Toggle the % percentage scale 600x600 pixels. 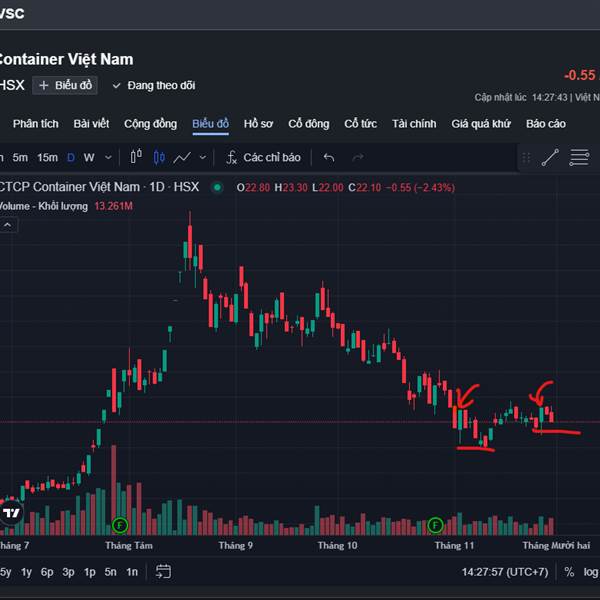point(569,572)
